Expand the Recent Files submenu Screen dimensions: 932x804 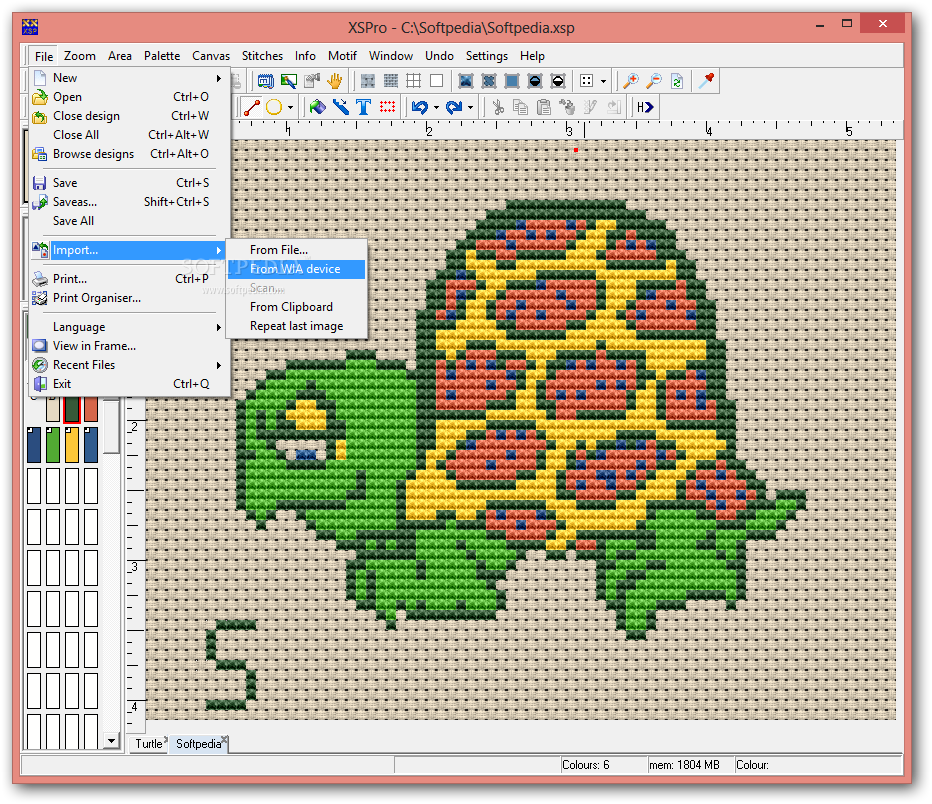[219, 365]
